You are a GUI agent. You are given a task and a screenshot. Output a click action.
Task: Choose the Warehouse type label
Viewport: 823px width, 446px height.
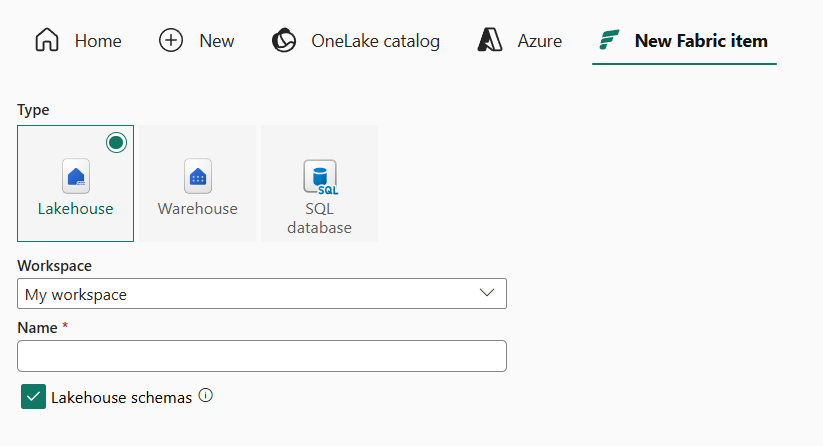(197, 209)
